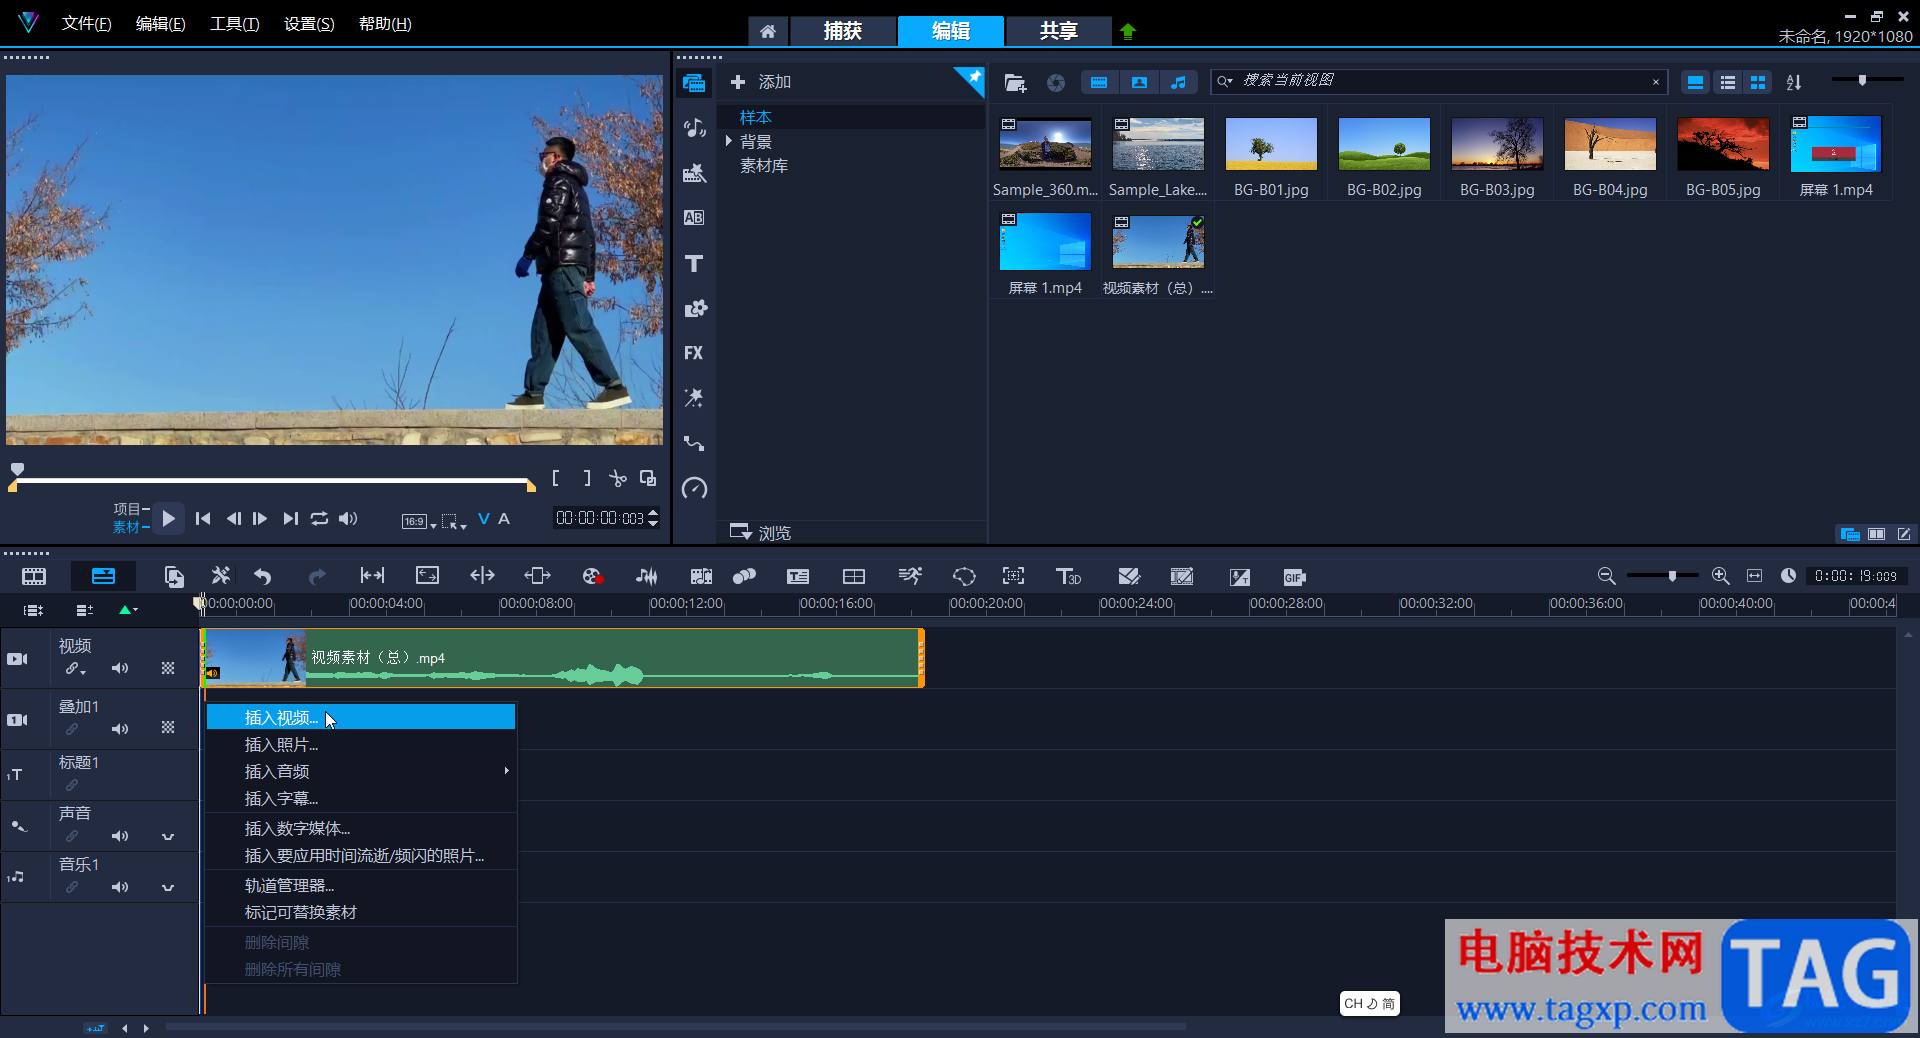Image resolution: width=1920 pixels, height=1038 pixels.
Task: Open the Time Remapping runner icon
Action: [910, 576]
